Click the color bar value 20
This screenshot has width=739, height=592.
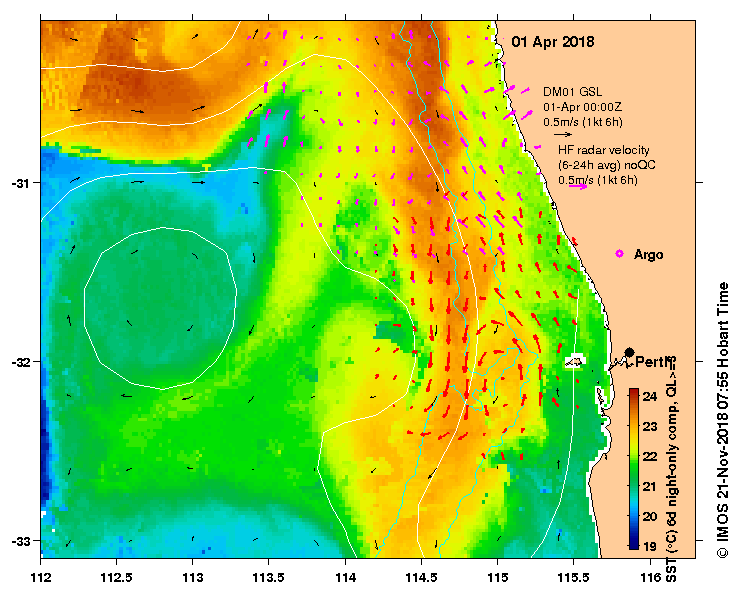650,517
